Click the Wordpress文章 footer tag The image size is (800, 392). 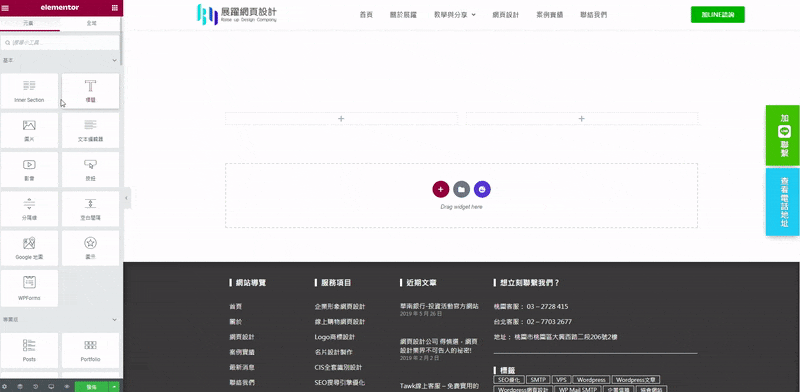pos(636,380)
